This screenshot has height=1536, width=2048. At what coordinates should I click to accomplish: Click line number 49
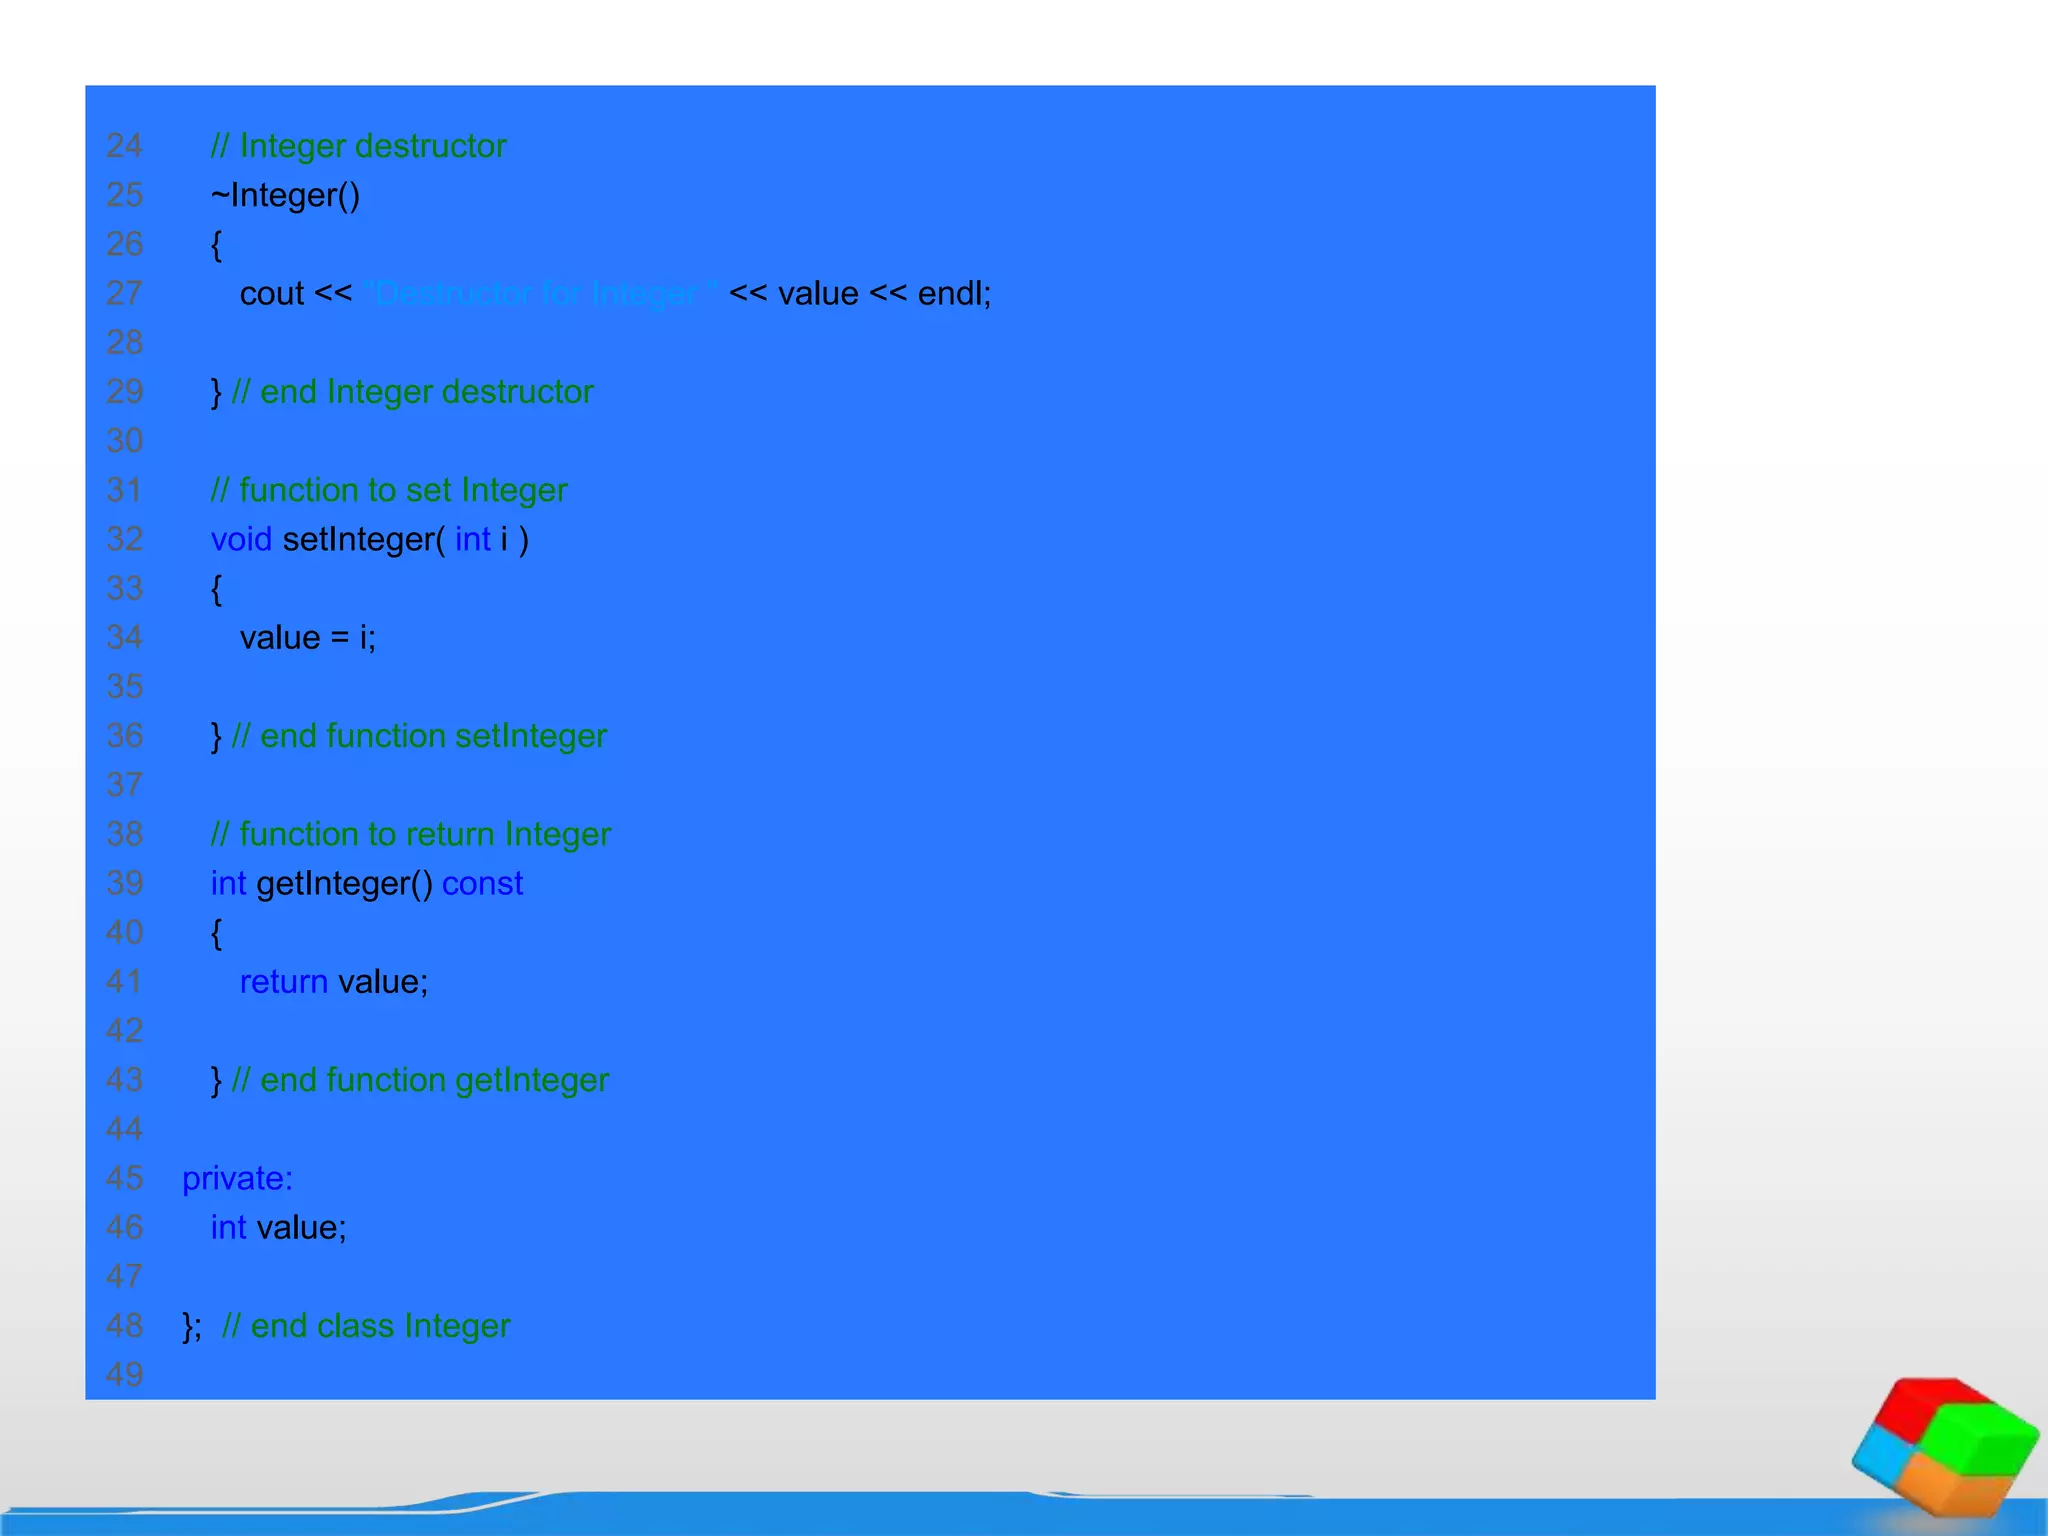tap(125, 1375)
